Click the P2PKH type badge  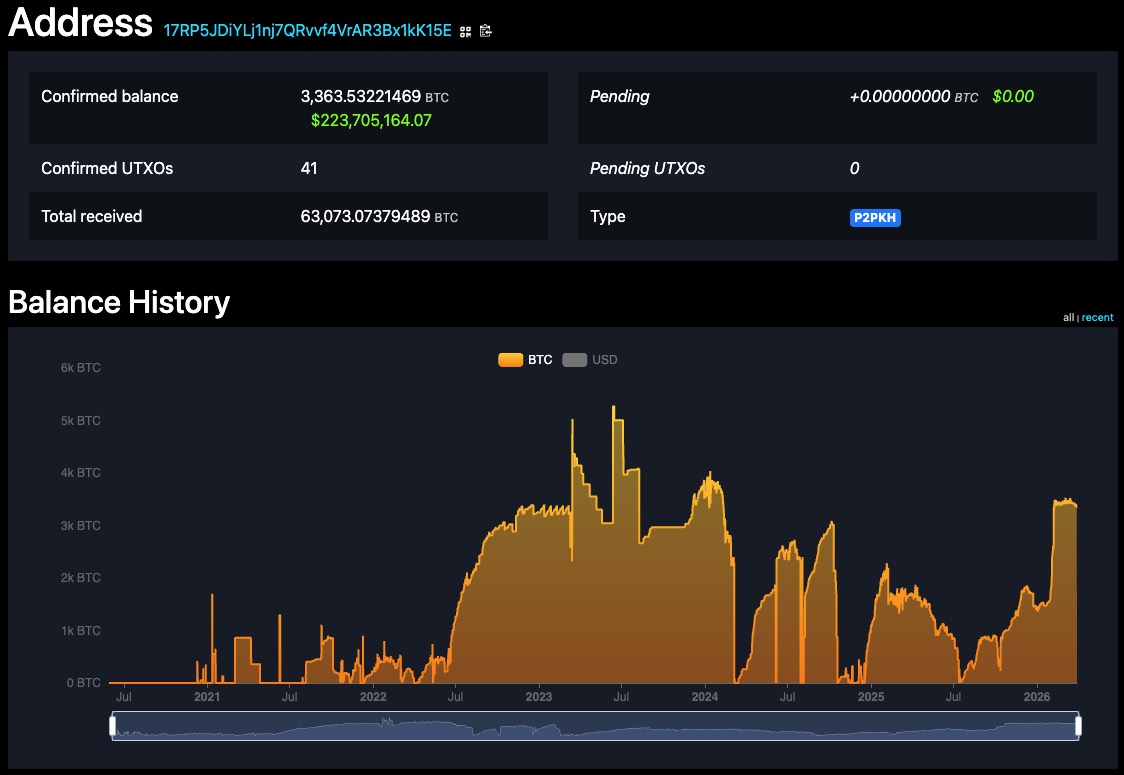click(x=875, y=218)
